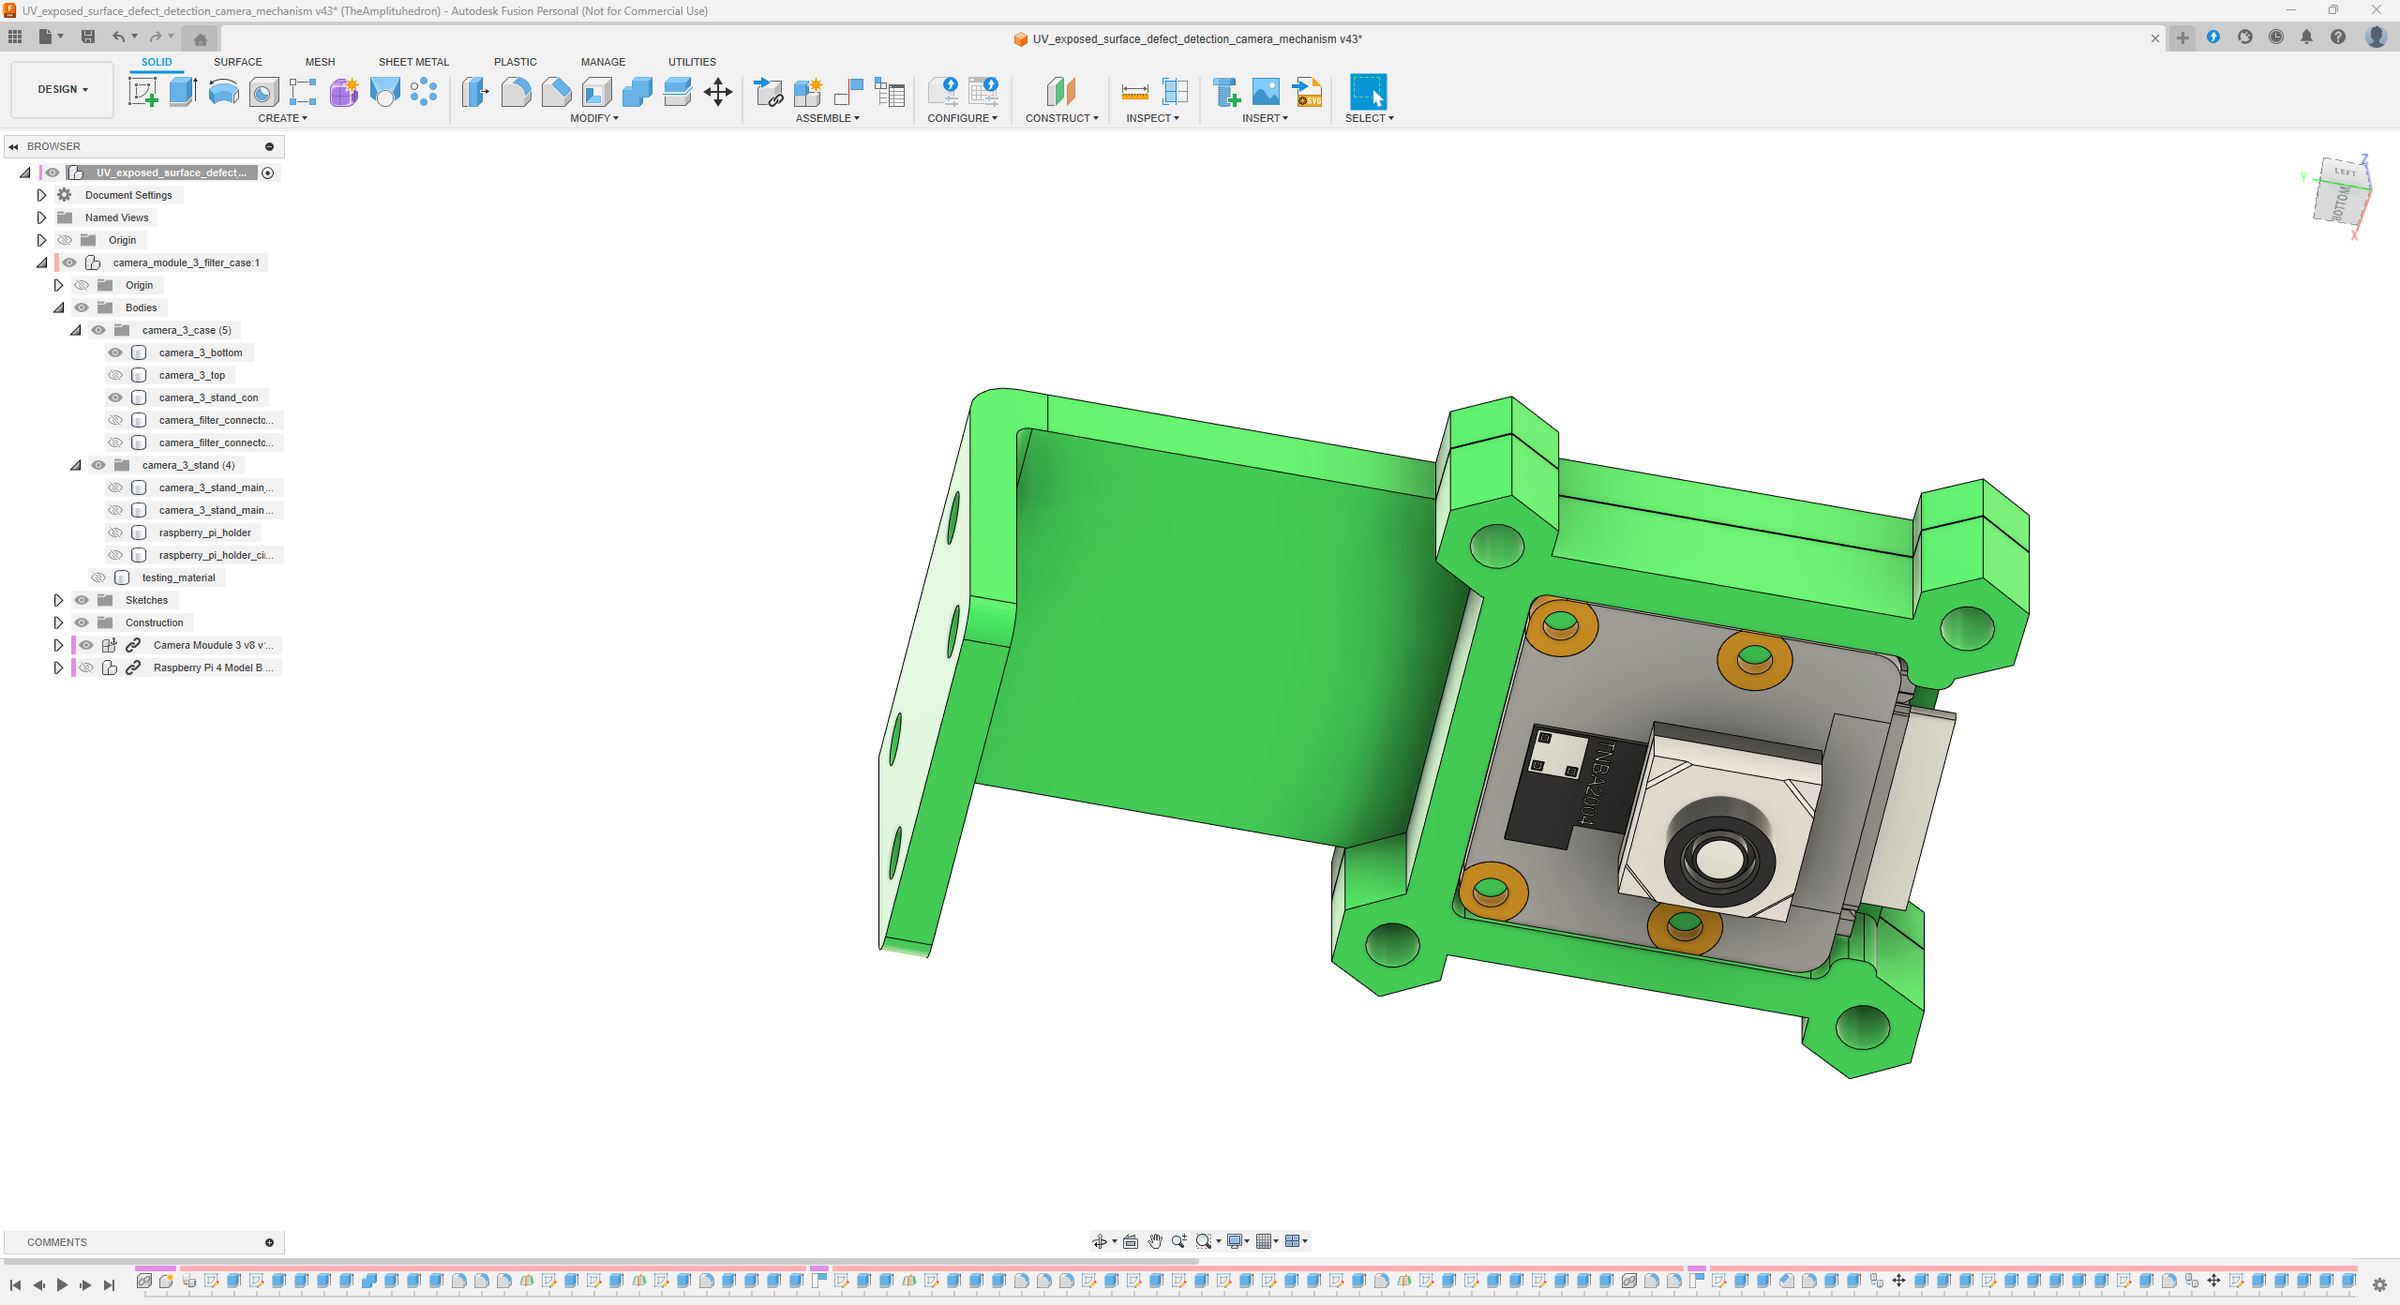Click the Fillet tool icon
Image resolution: width=2400 pixels, height=1305 pixels.
pyautogui.click(x=516, y=92)
